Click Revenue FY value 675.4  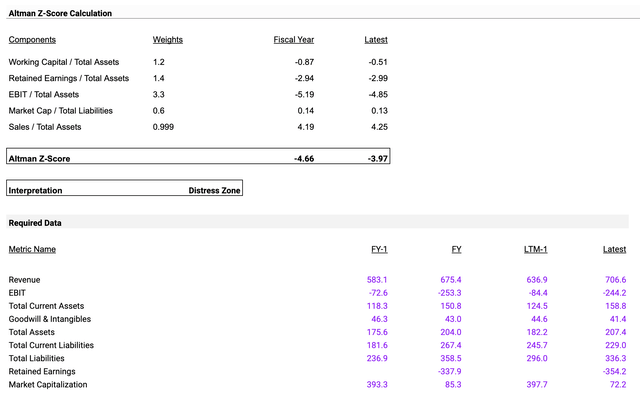[x=451, y=280]
